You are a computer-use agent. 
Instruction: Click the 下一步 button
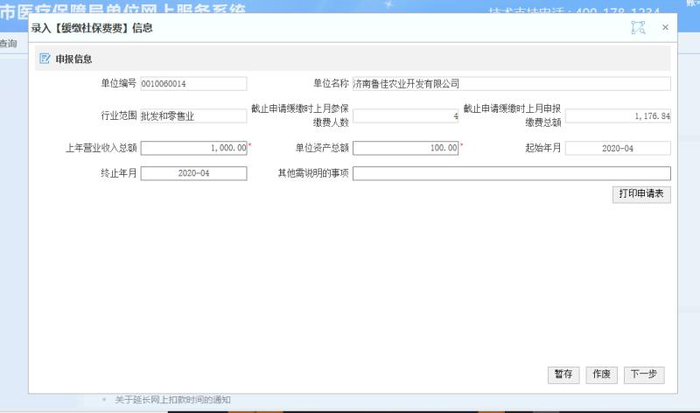click(644, 375)
